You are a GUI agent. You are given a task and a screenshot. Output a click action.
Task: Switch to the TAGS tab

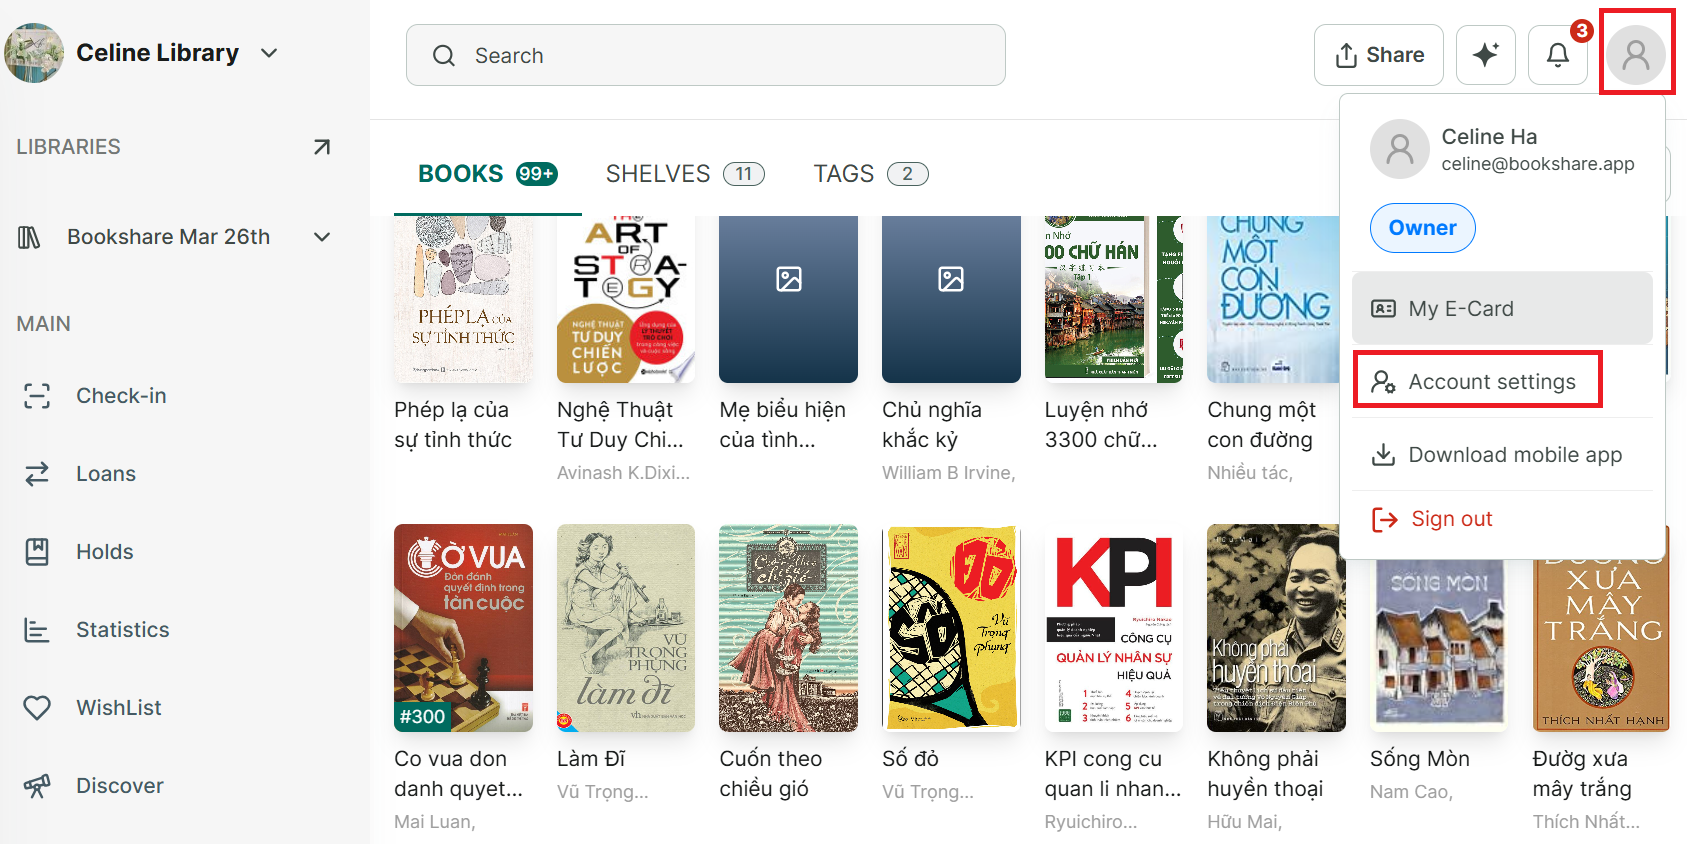871,174
